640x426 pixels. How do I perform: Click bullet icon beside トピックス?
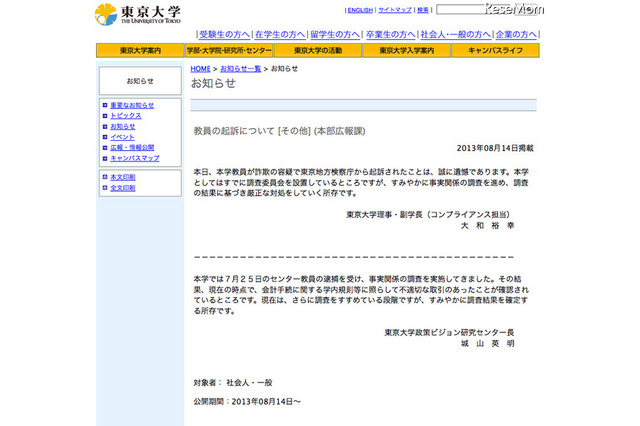click(105, 116)
